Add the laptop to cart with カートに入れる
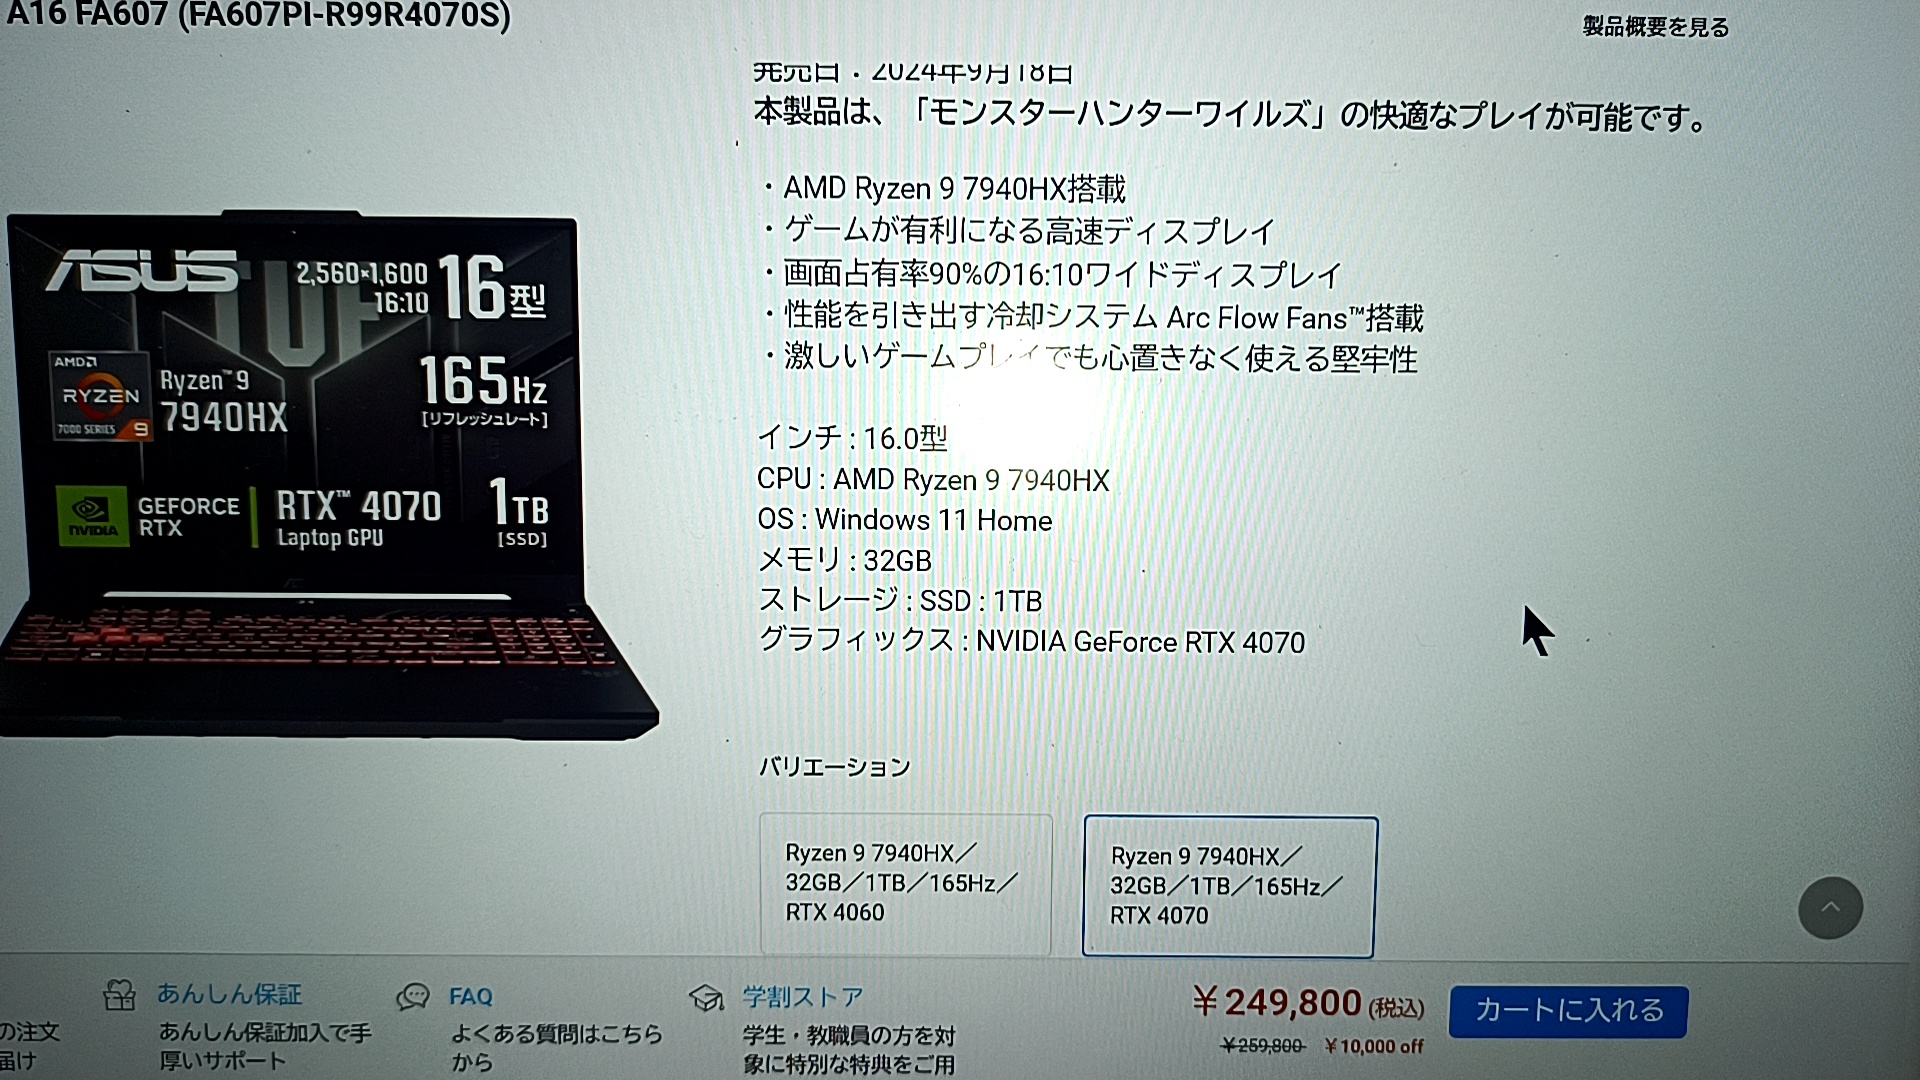 point(1568,1011)
